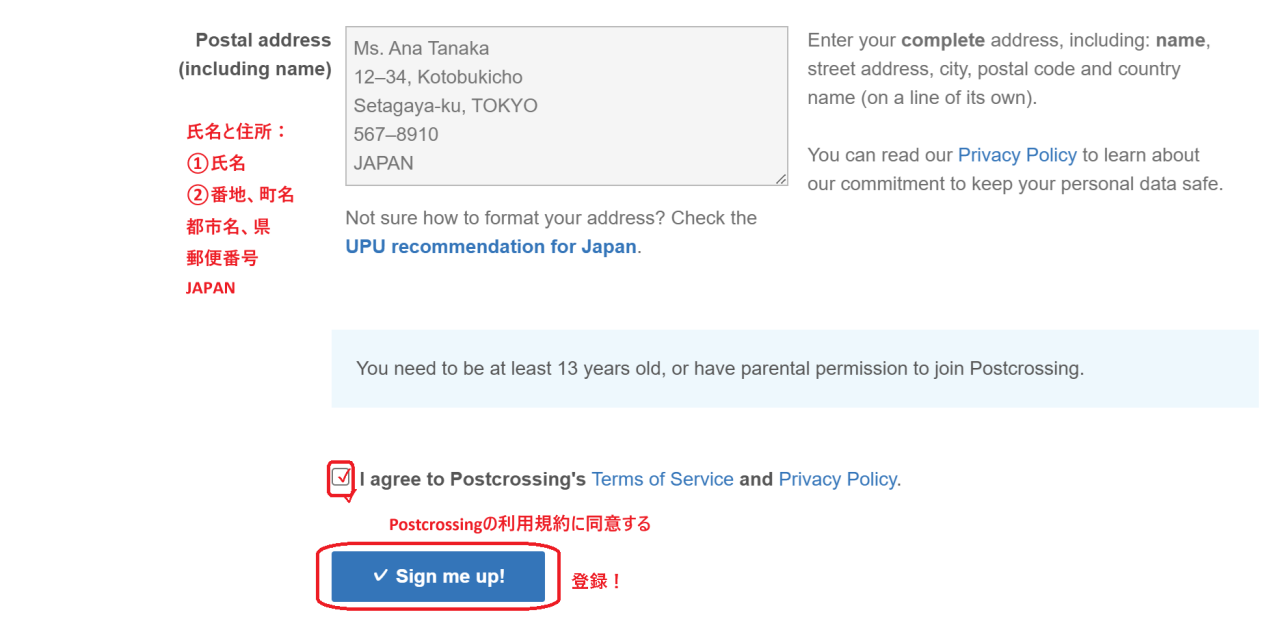1280x619 pixels.
Task: Open Privacy Policy link beside Terms of Service
Action: [x=837, y=479]
